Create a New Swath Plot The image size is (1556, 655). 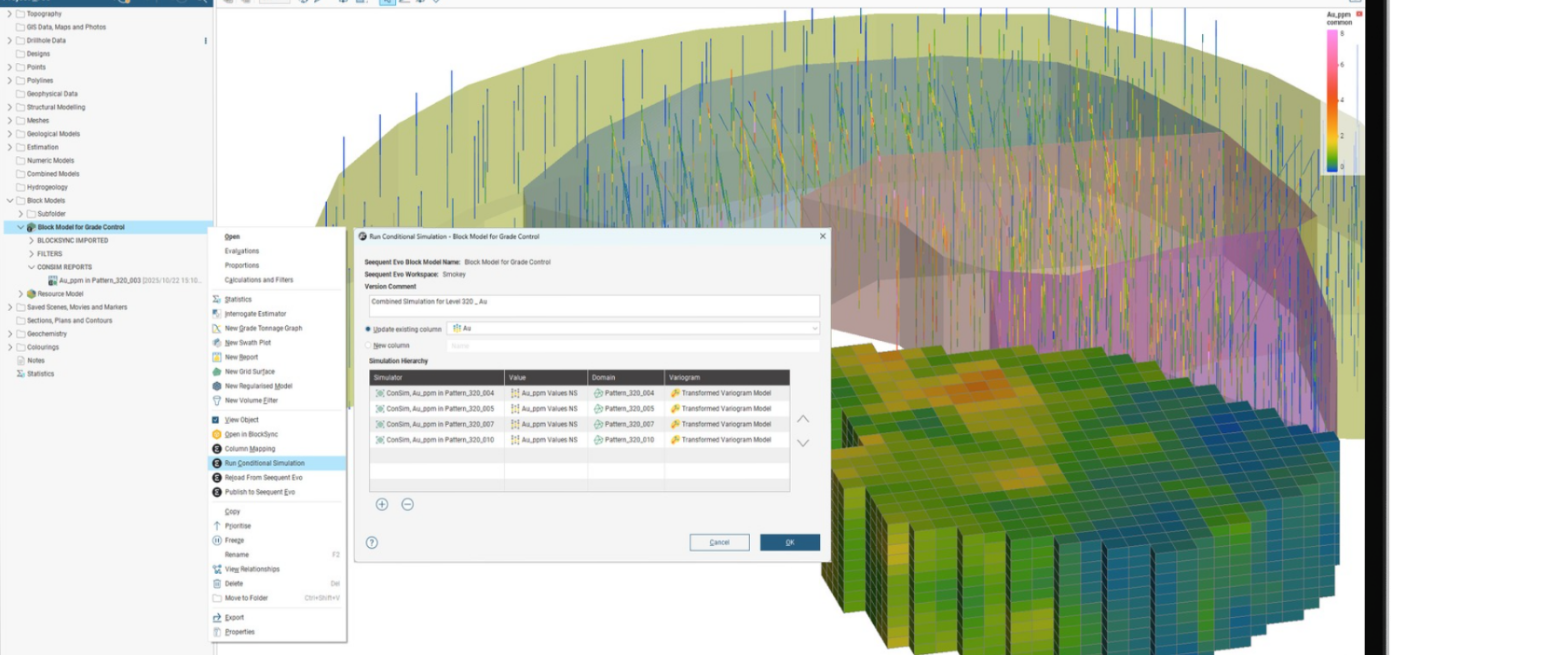tap(250, 343)
